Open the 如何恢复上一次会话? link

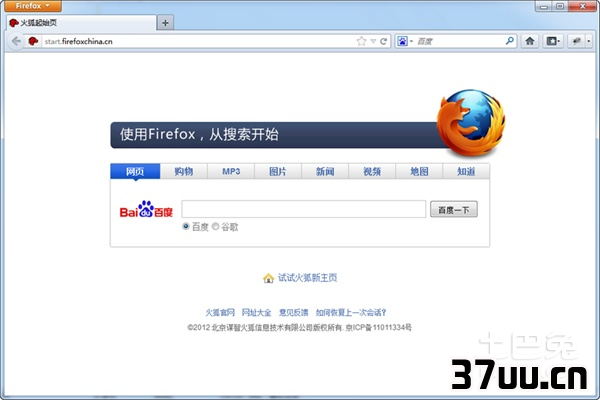coord(351,313)
